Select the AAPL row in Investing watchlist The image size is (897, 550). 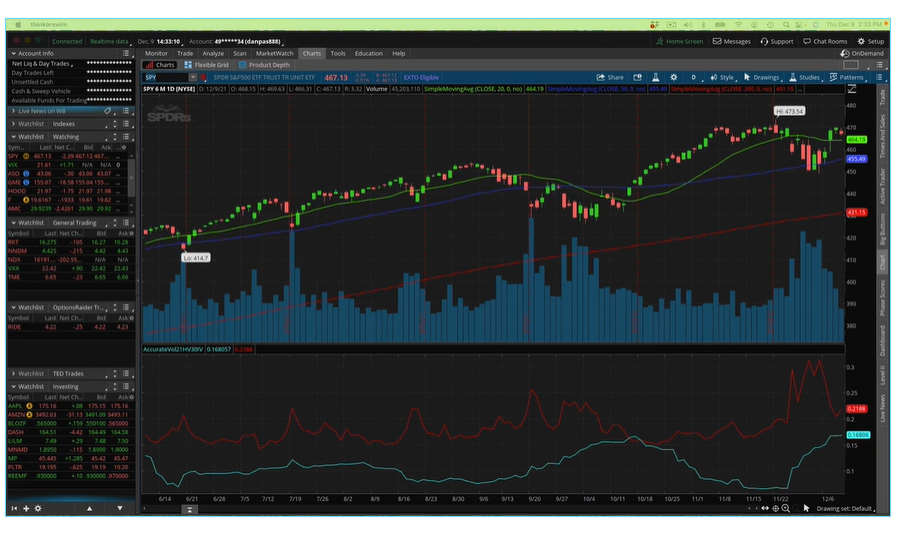(70, 406)
